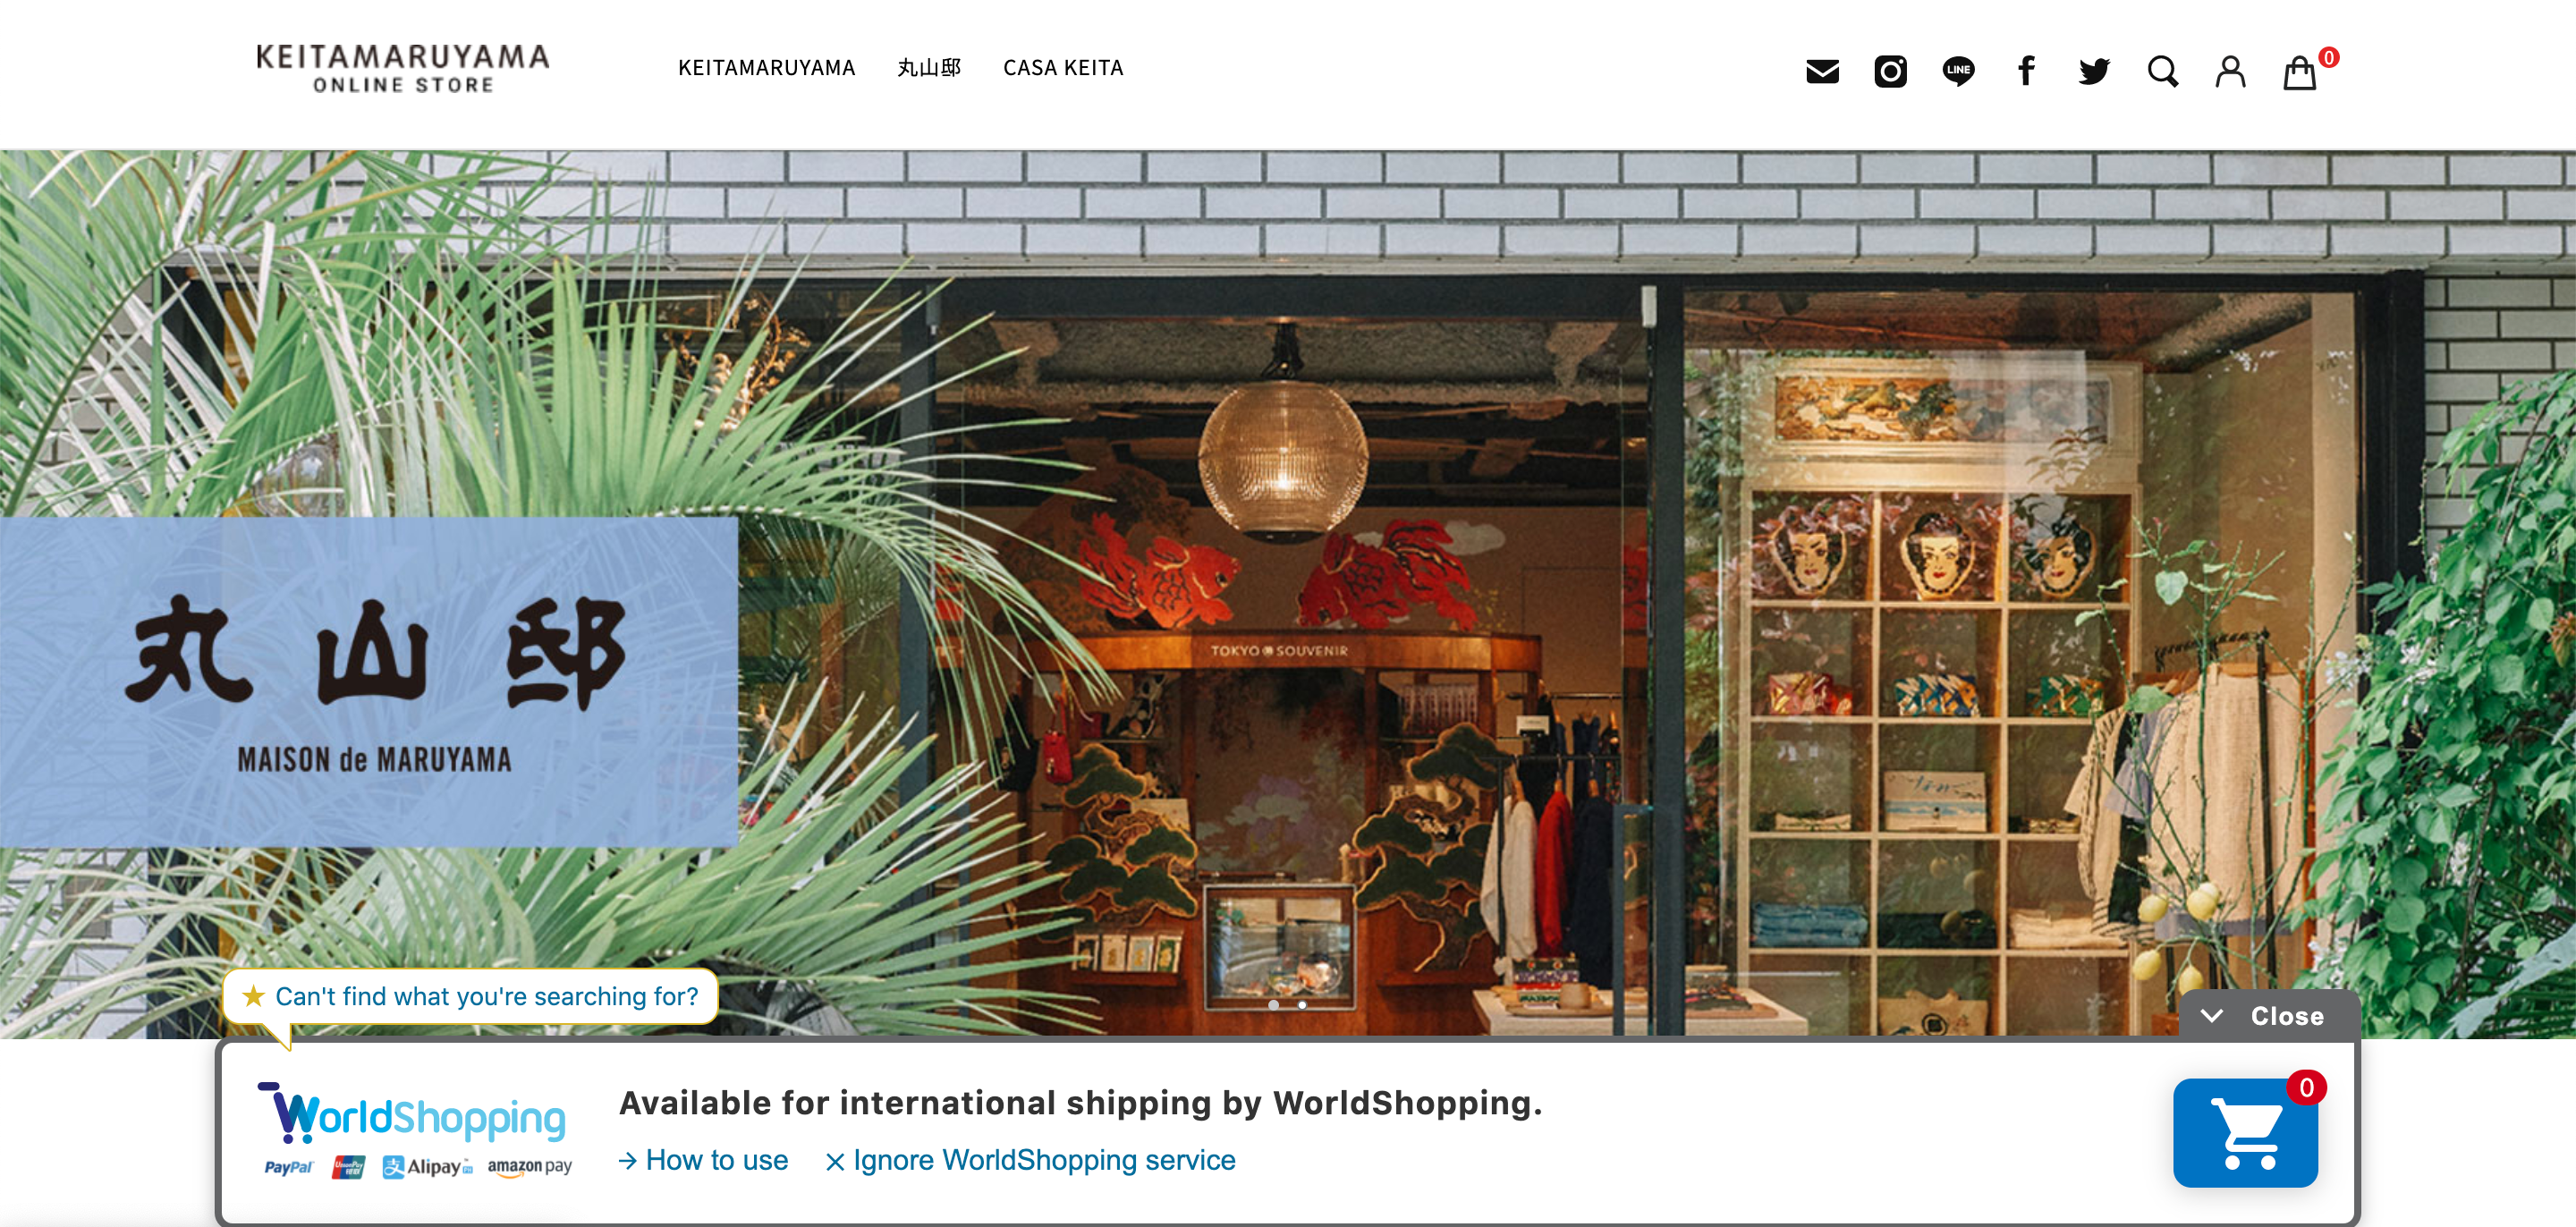Open the LINE chat icon
This screenshot has height=1227, width=2576.
[1958, 71]
